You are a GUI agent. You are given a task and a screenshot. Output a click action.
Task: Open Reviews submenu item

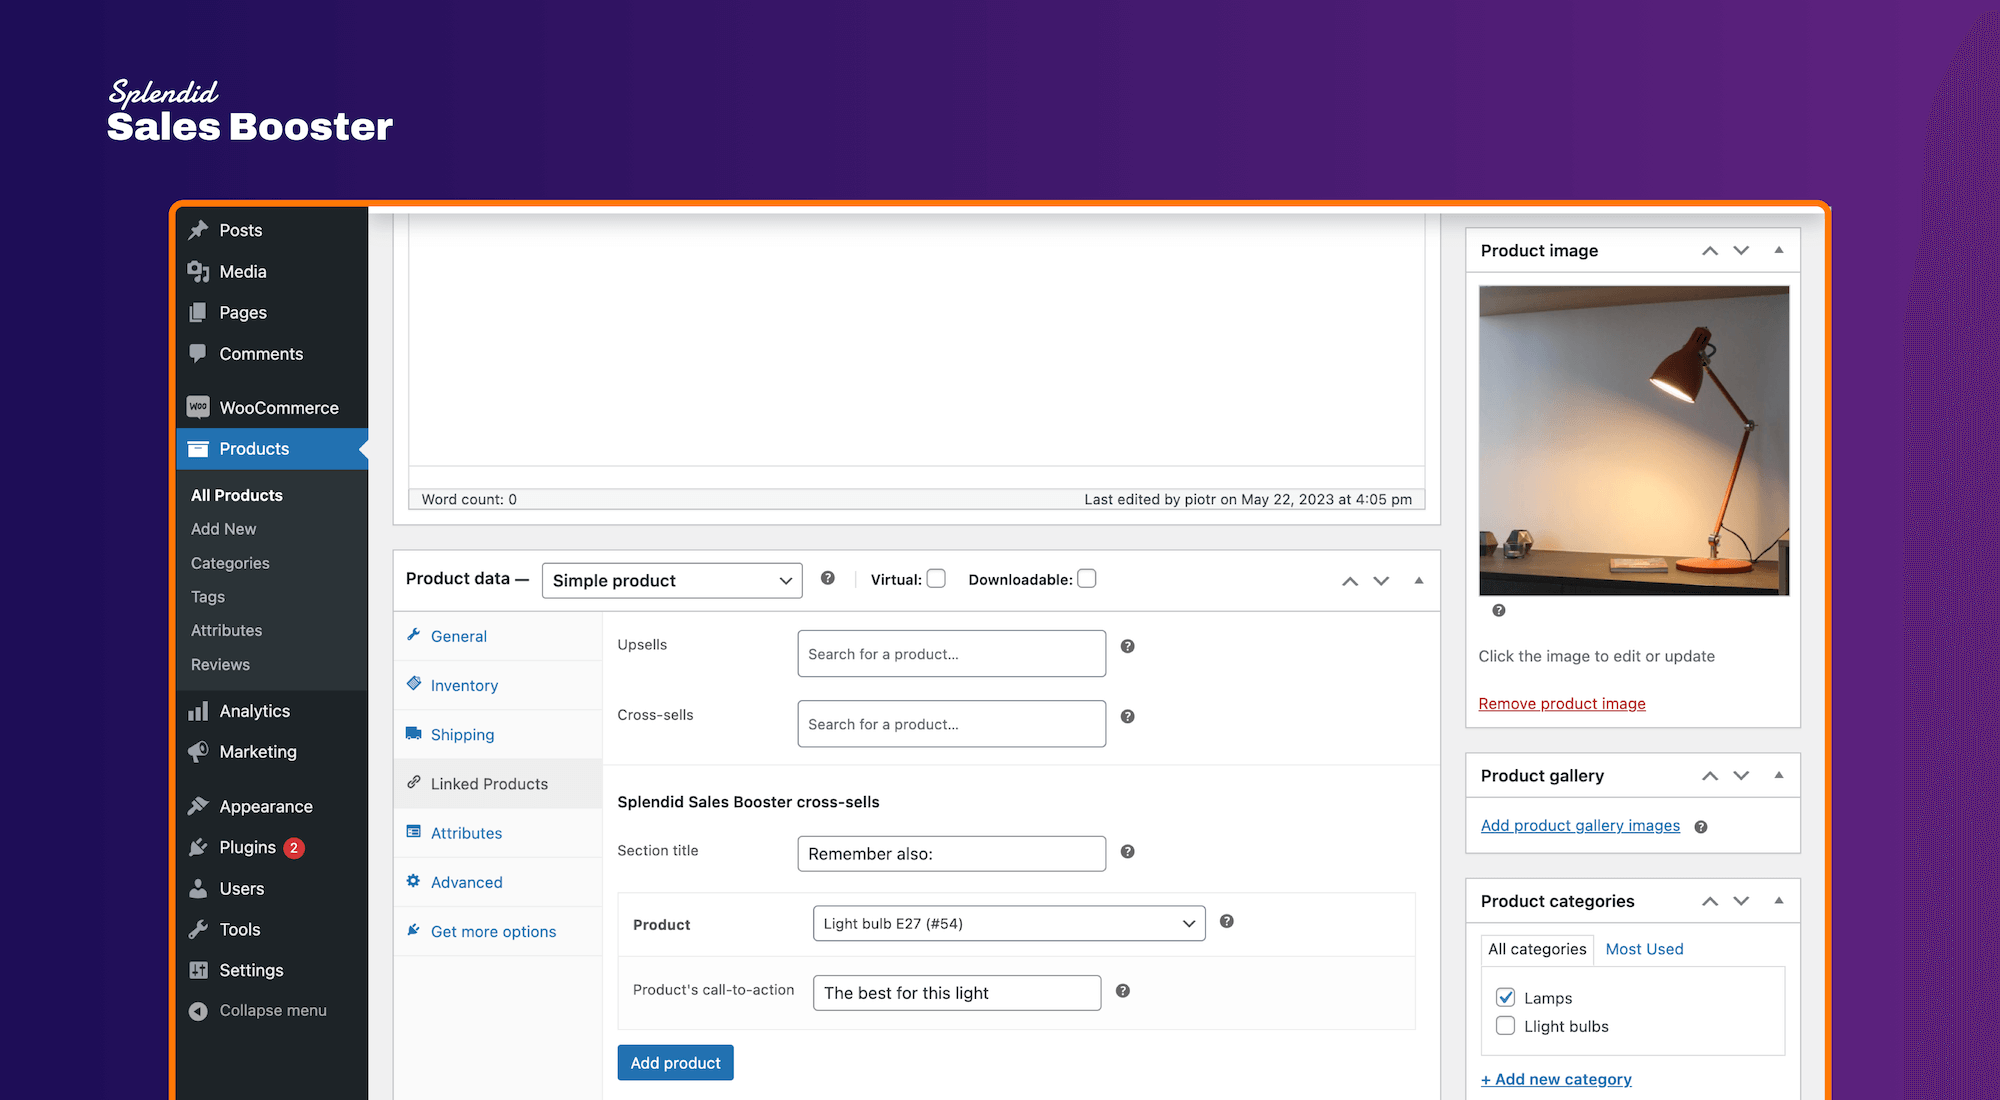[220, 664]
